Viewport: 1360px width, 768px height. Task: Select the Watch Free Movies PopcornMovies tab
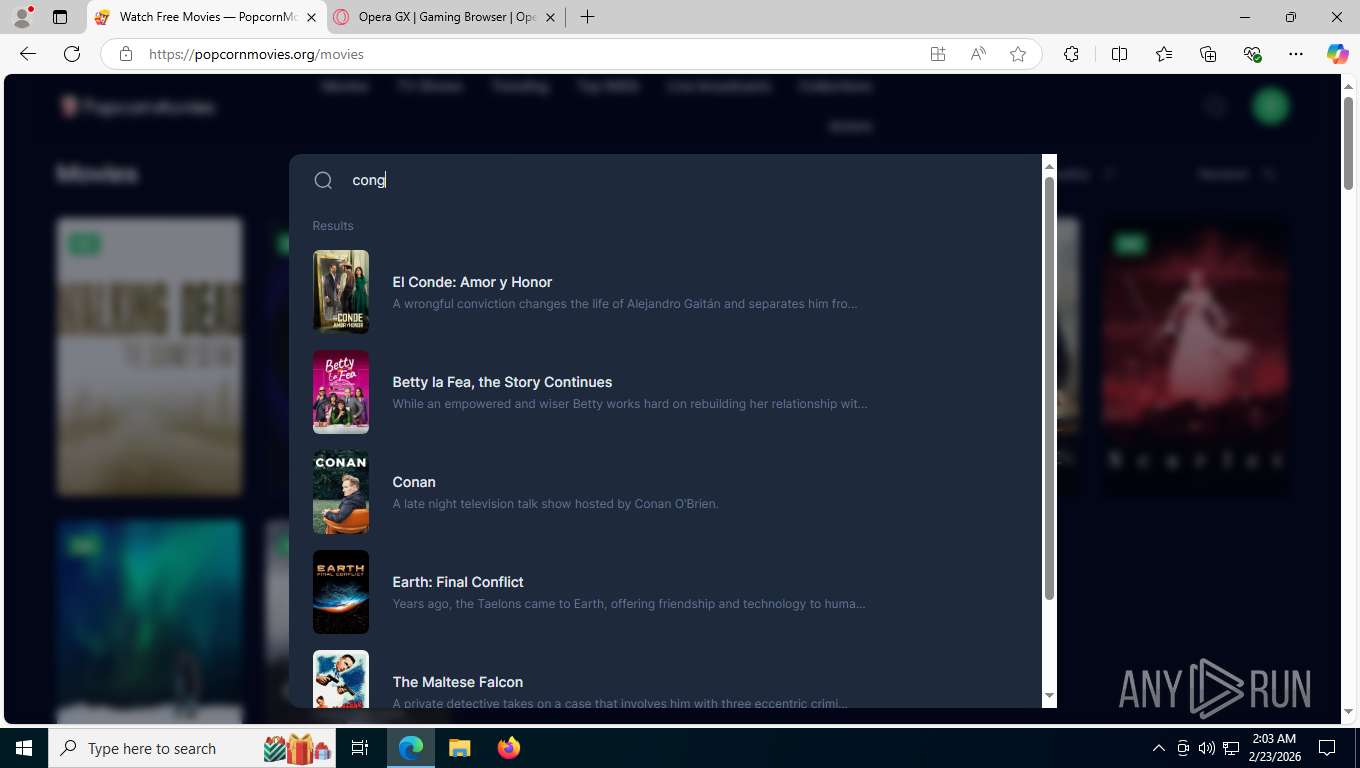click(207, 17)
